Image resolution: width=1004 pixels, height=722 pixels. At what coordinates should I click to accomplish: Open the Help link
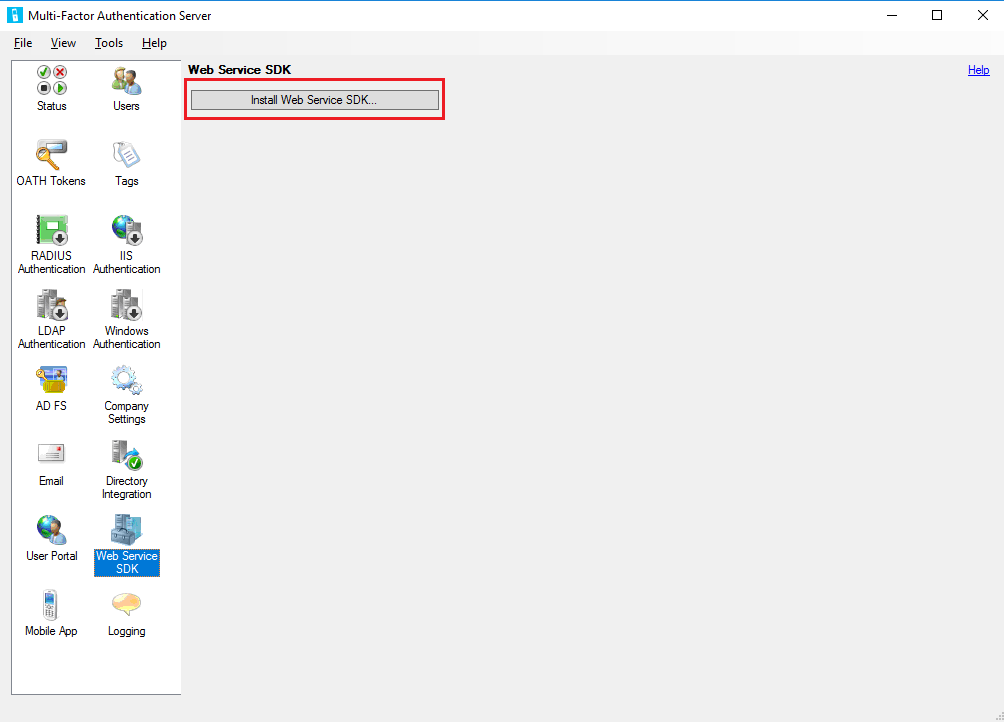click(x=978, y=69)
